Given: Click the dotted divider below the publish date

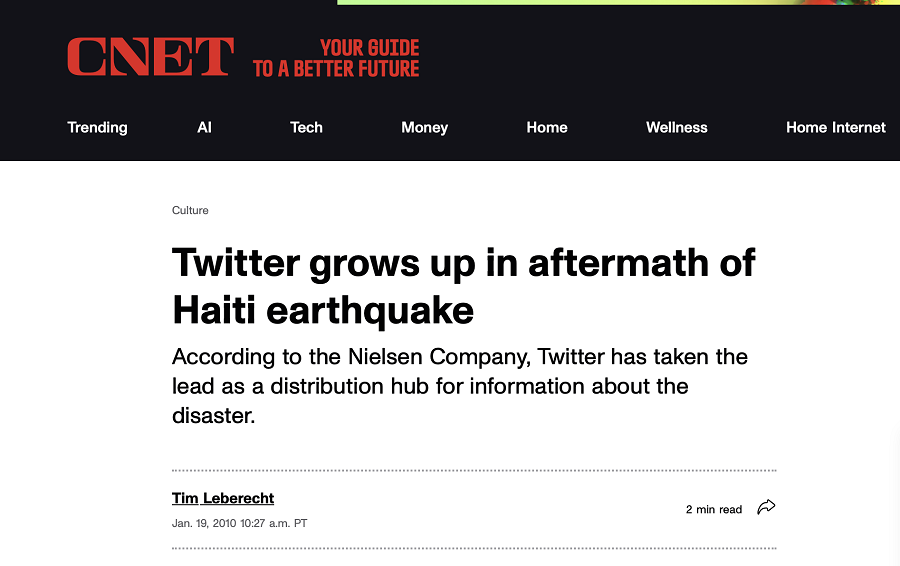Looking at the screenshot, I should click(x=474, y=548).
